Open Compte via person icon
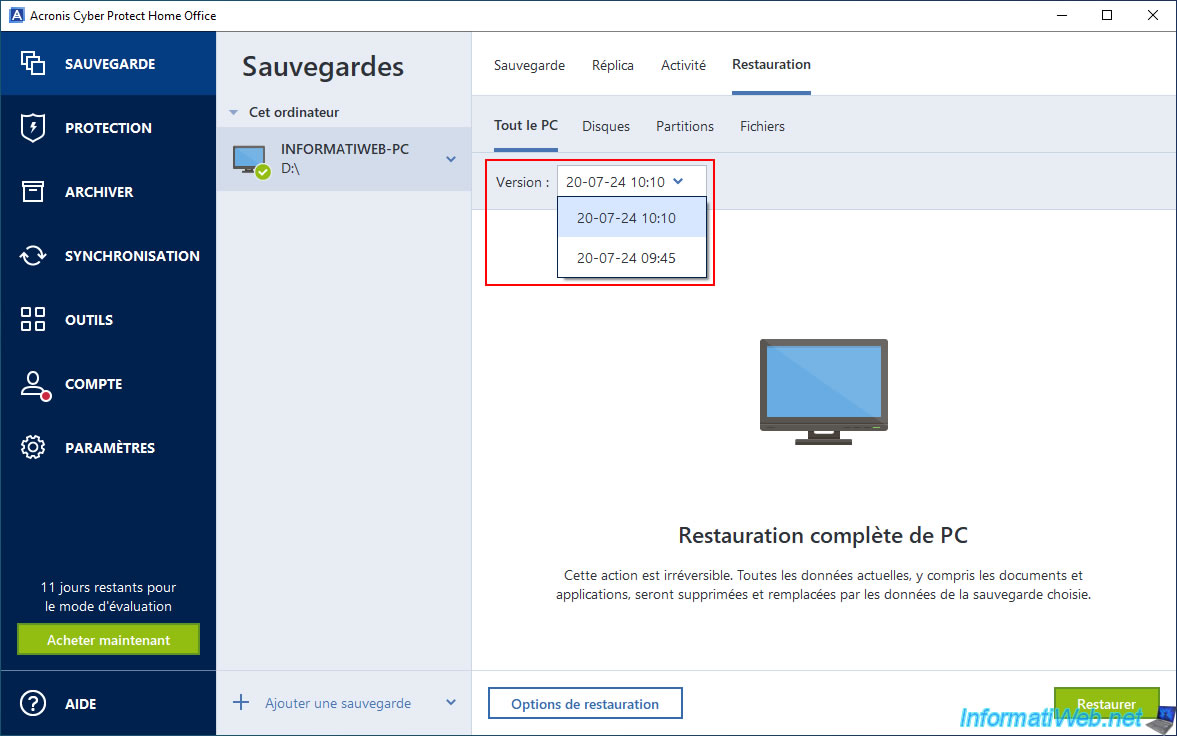Image resolution: width=1177 pixels, height=736 pixels. click(33, 384)
